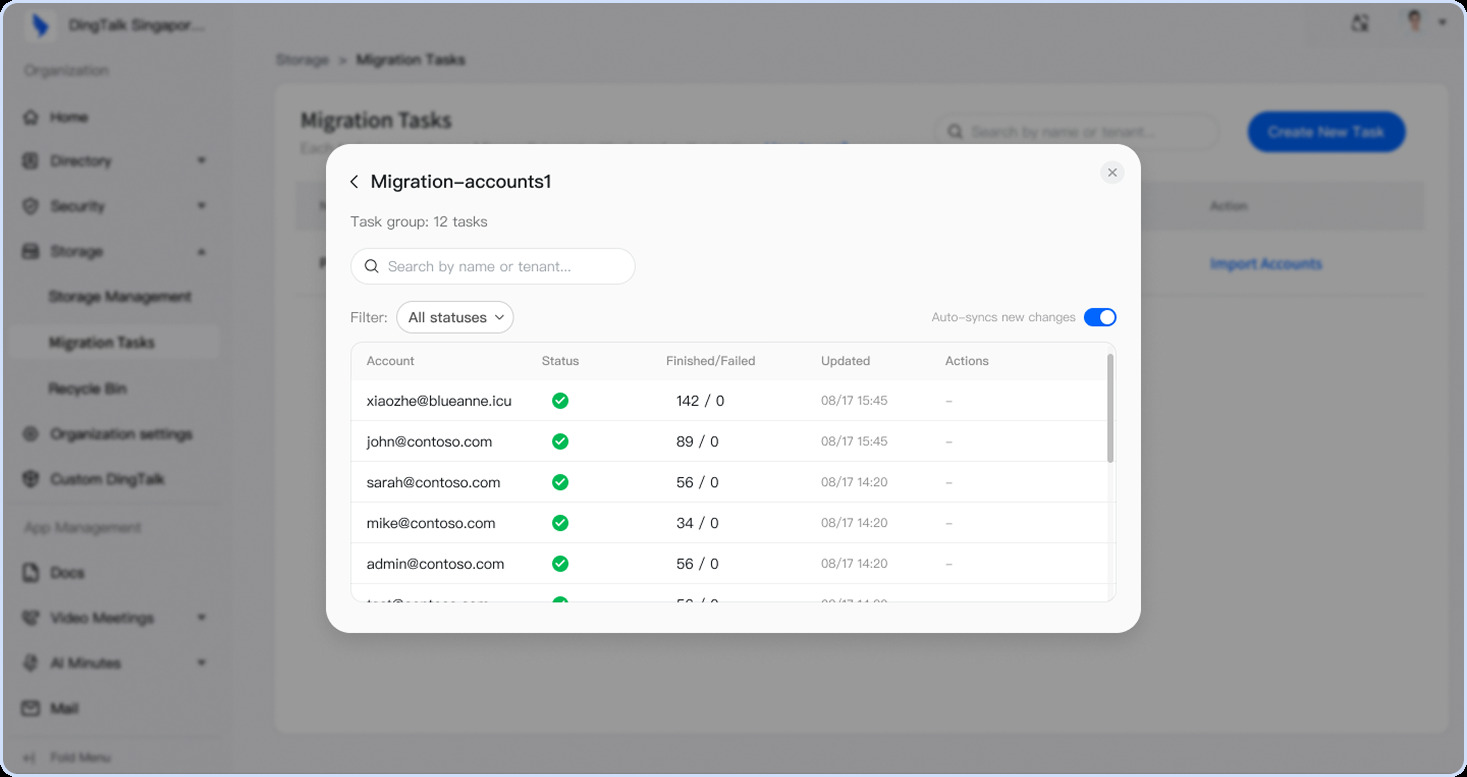The width and height of the screenshot is (1467, 777).
Task: Click the Directory sidebar icon
Action: click(x=31, y=161)
